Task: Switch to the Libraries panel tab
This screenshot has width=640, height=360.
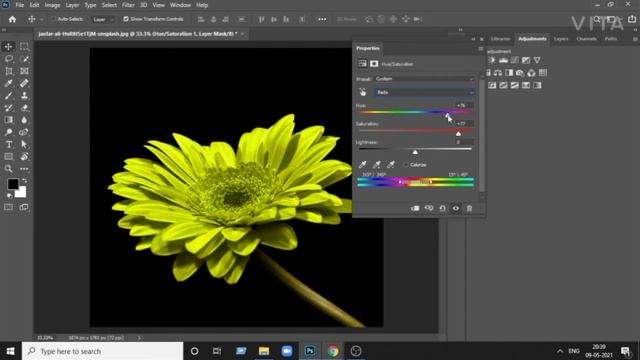Action: coord(501,39)
